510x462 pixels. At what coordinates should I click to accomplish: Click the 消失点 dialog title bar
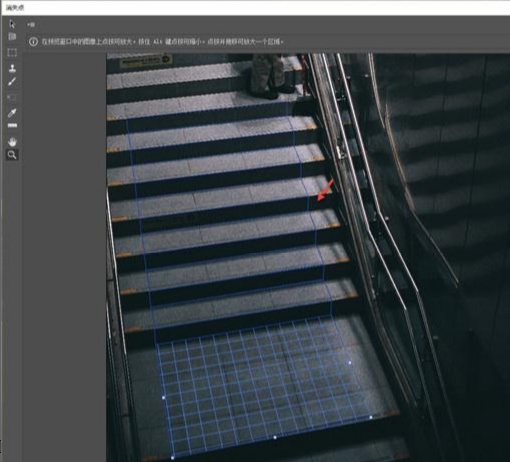(255, 8)
